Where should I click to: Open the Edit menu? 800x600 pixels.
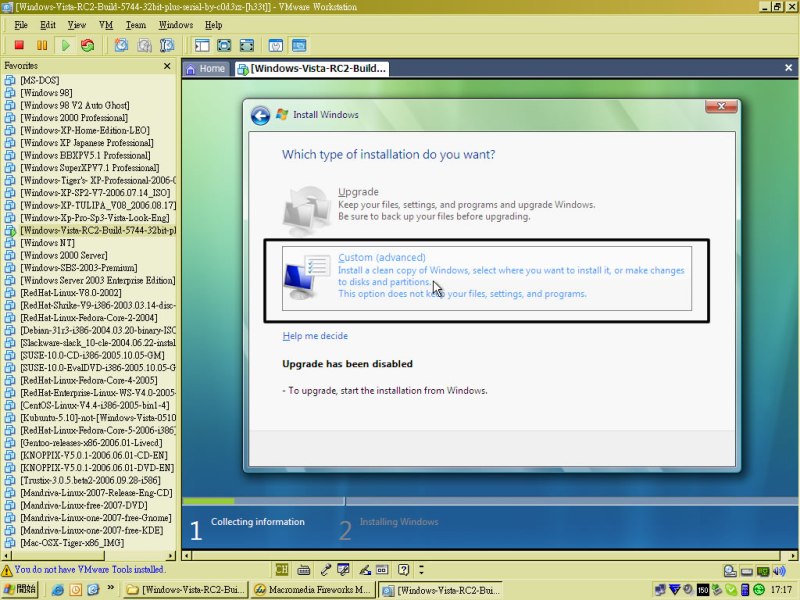[47, 25]
